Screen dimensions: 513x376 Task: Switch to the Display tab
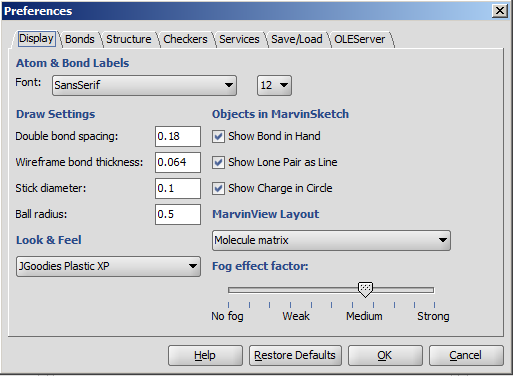[x=36, y=39]
